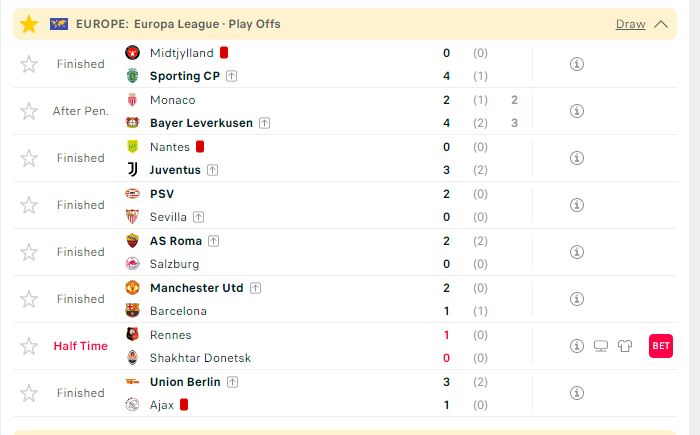Show info for Manchester Utd vs Barcelona
Screen dimensions: 700x435
577,299
